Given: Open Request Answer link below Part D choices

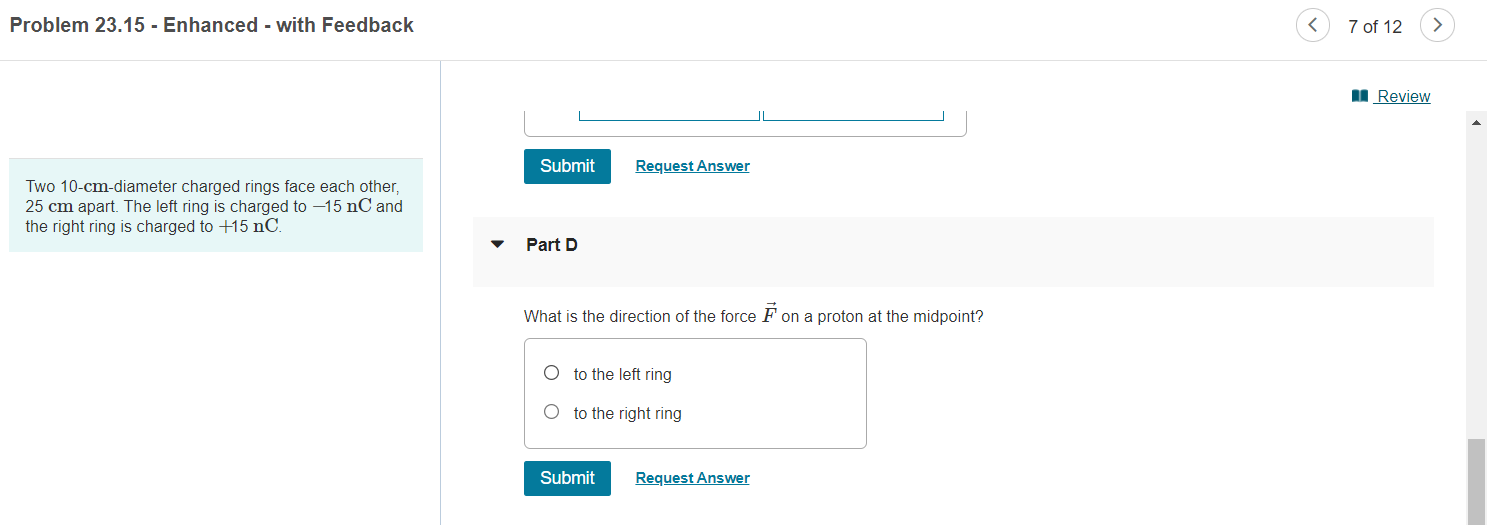Looking at the screenshot, I should (692, 478).
